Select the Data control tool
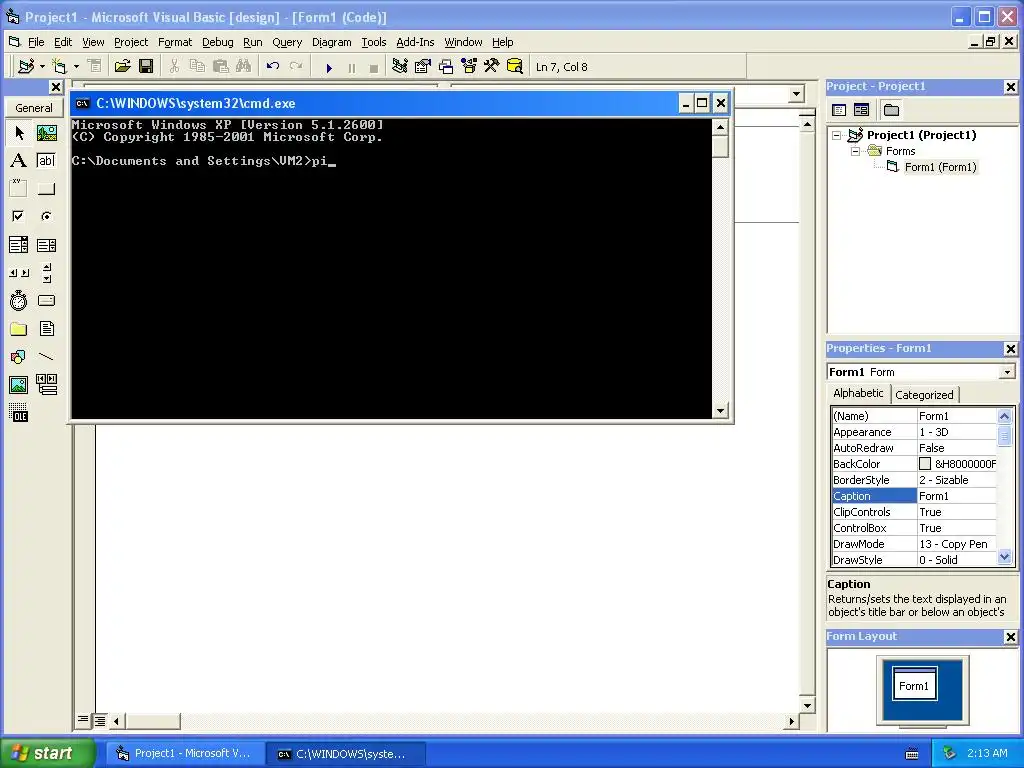 click(x=46, y=385)
